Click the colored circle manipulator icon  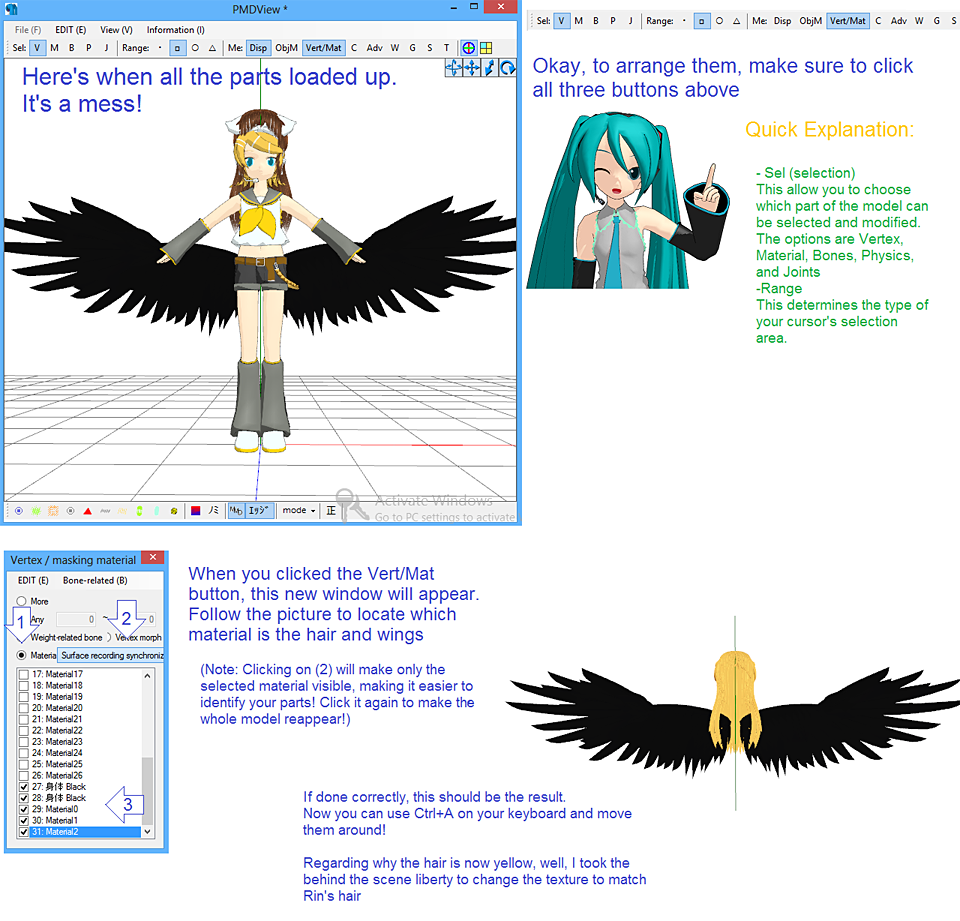(468, 48)
